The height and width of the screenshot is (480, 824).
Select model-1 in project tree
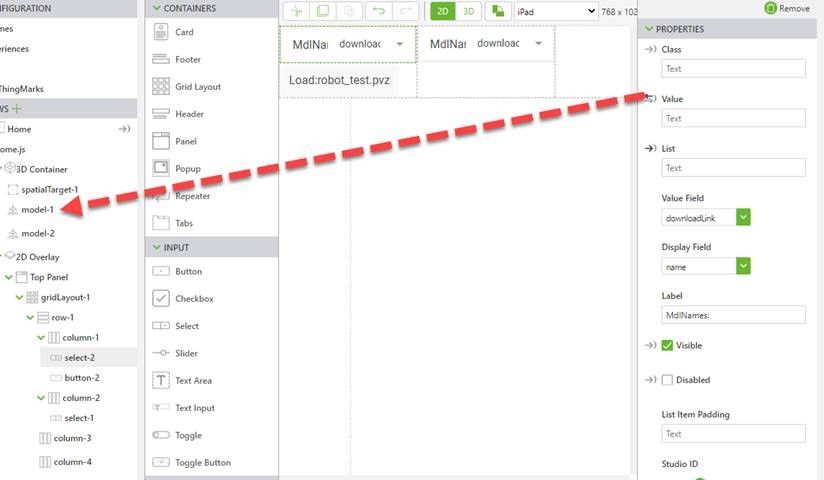pyautogui.click(x=37, y=210)
